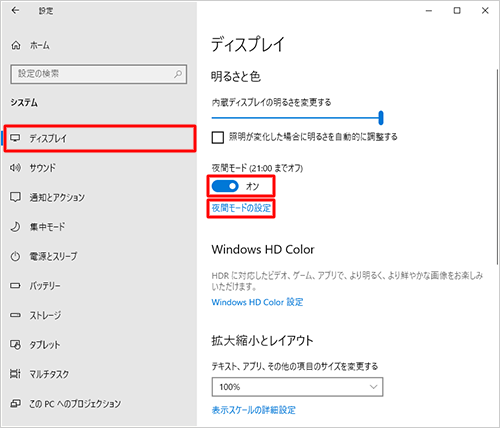Click the システム category label
Viewport: 500px width, 428px height.
pyautogui.click(x=24, y=103)
